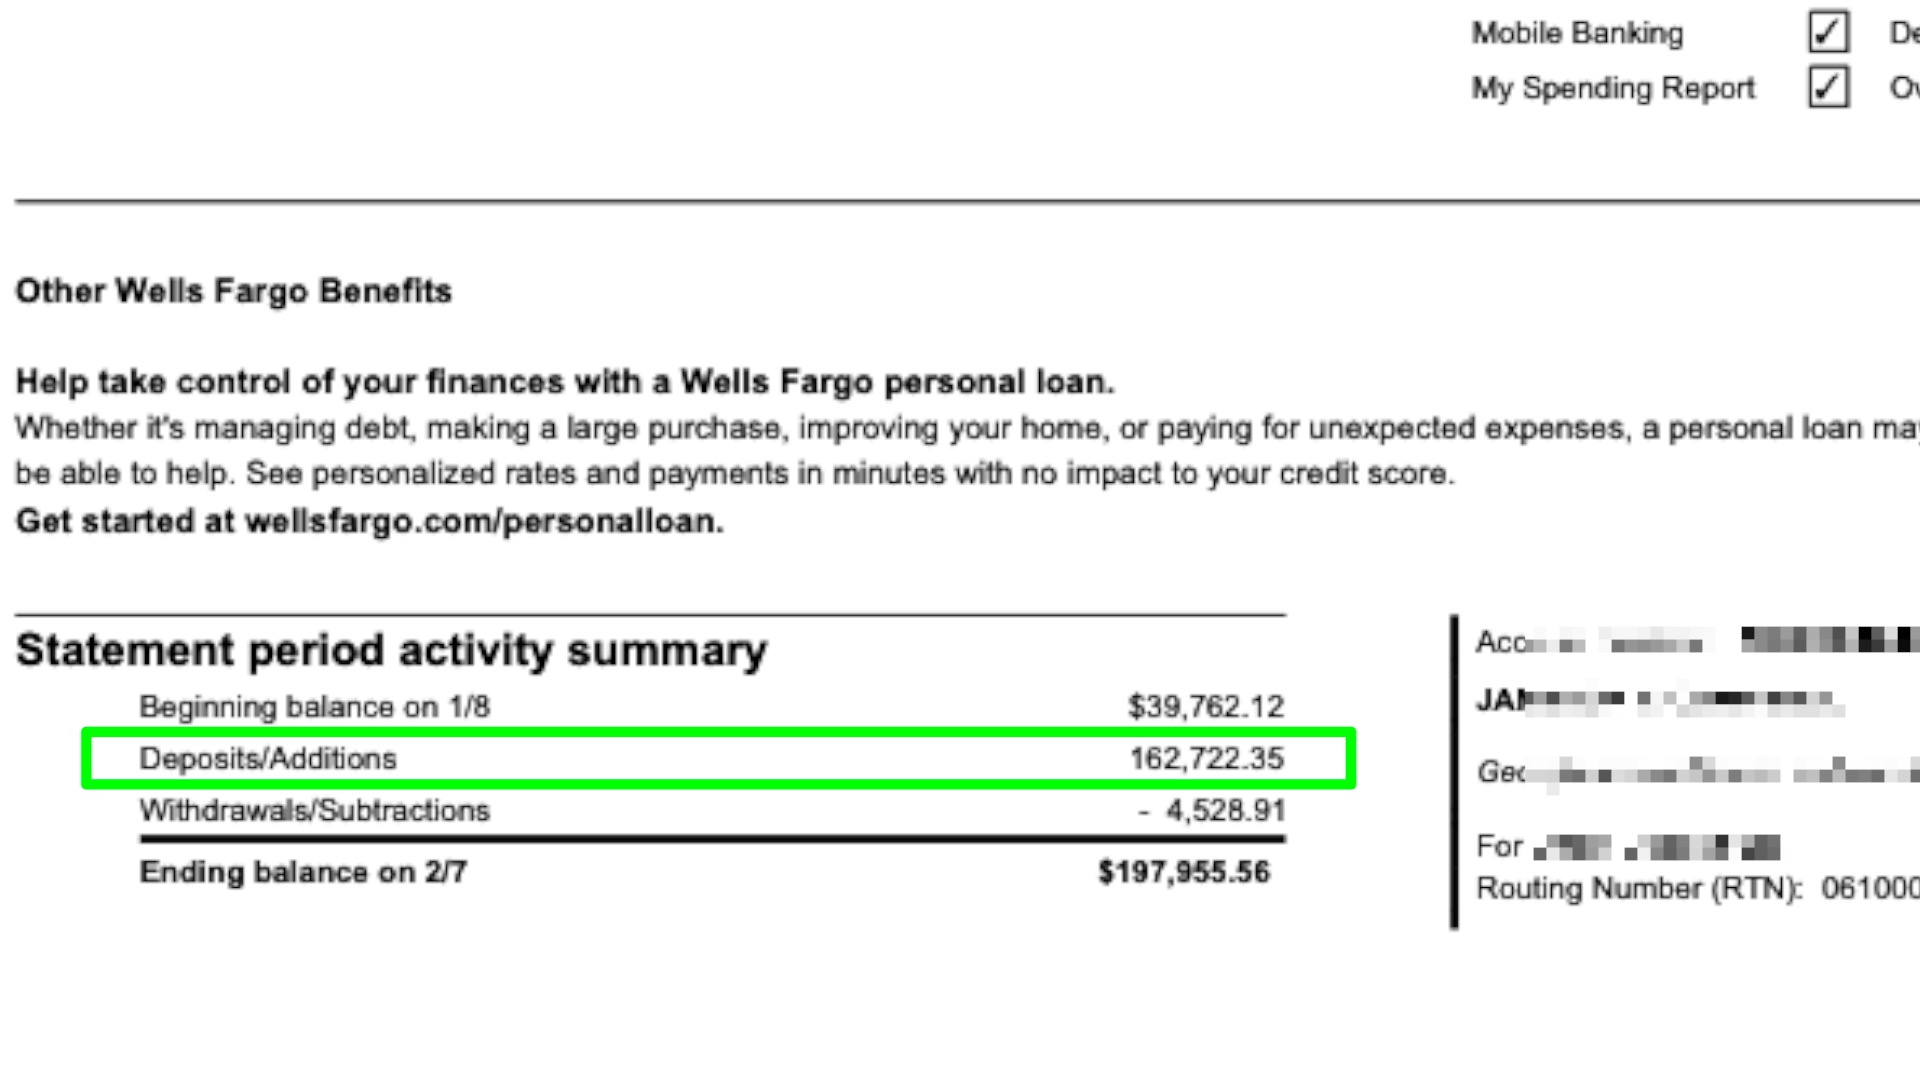Click the Deposits/Additions label text
The image size is (1920, 1080).
pyautogui.click(x=267, y=758)
